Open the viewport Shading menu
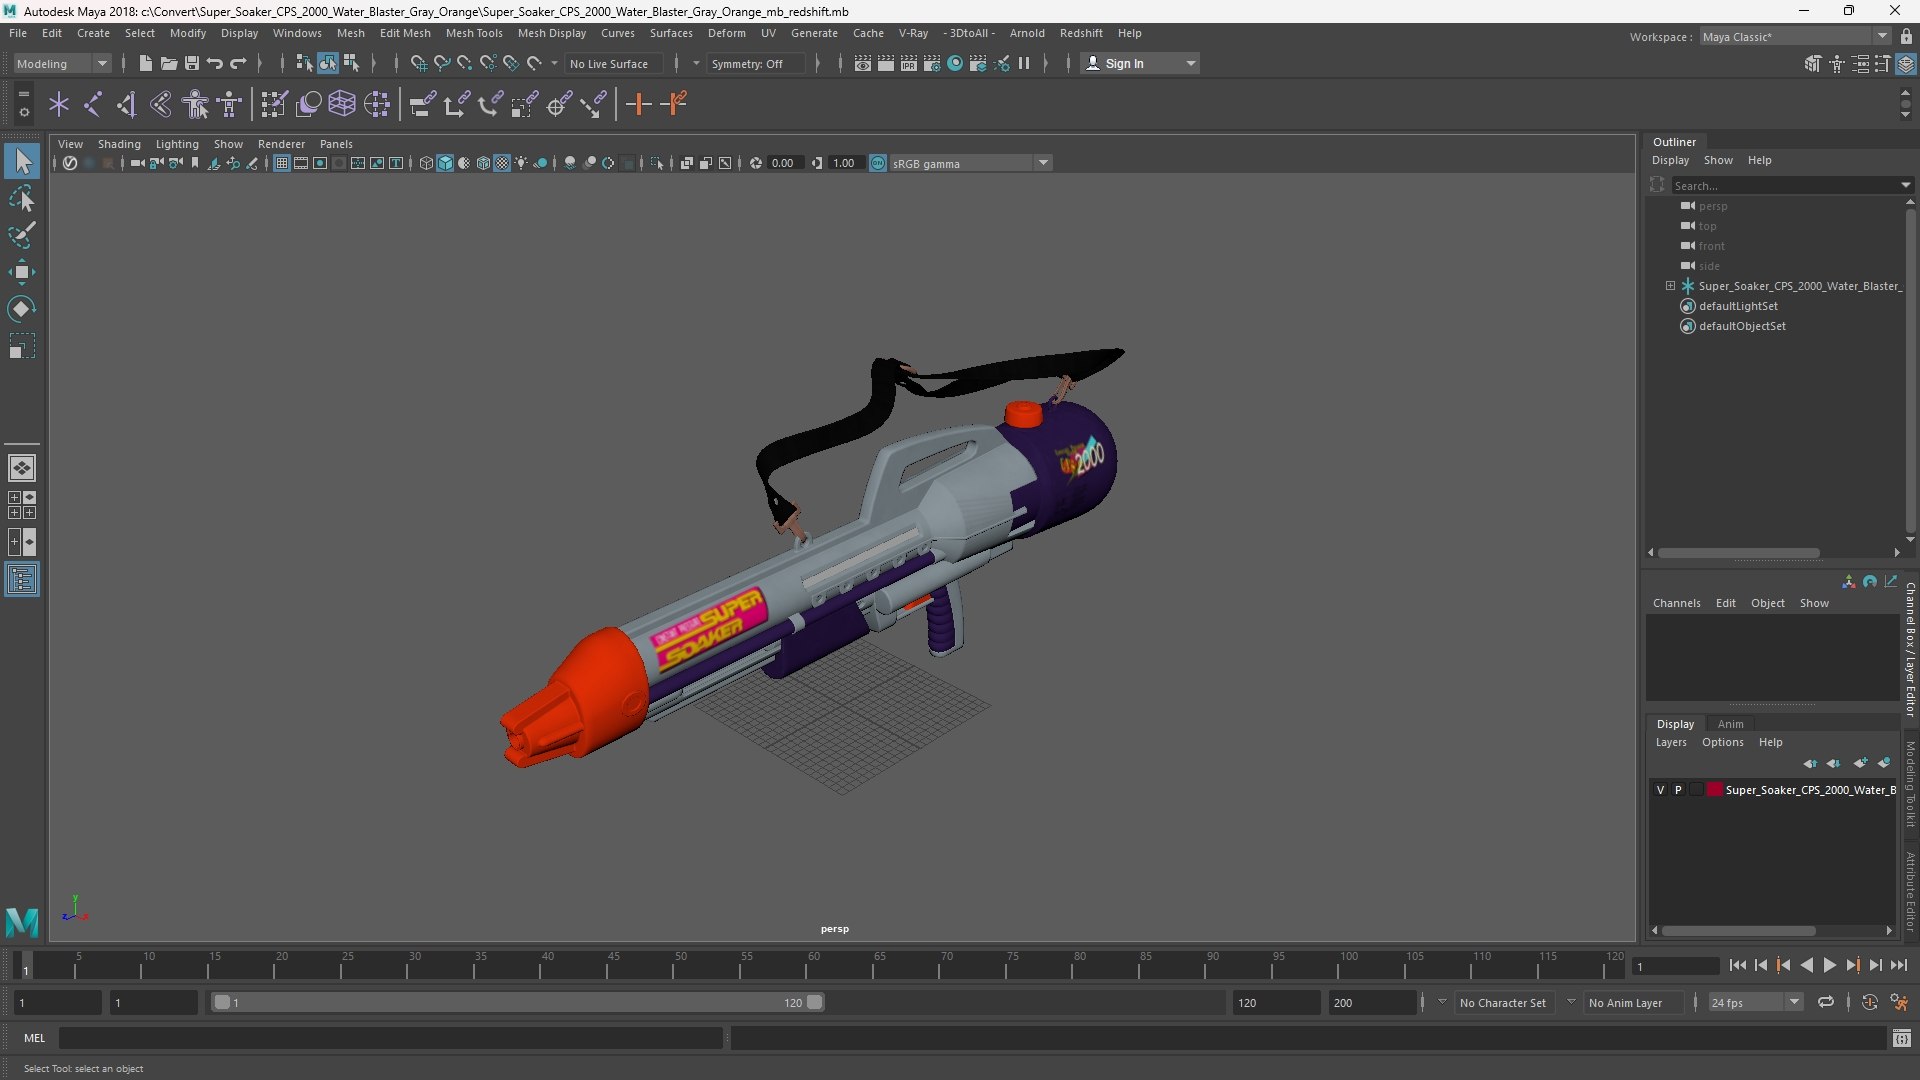The width and height of the screenshot is (1920, 1080). 119,144
